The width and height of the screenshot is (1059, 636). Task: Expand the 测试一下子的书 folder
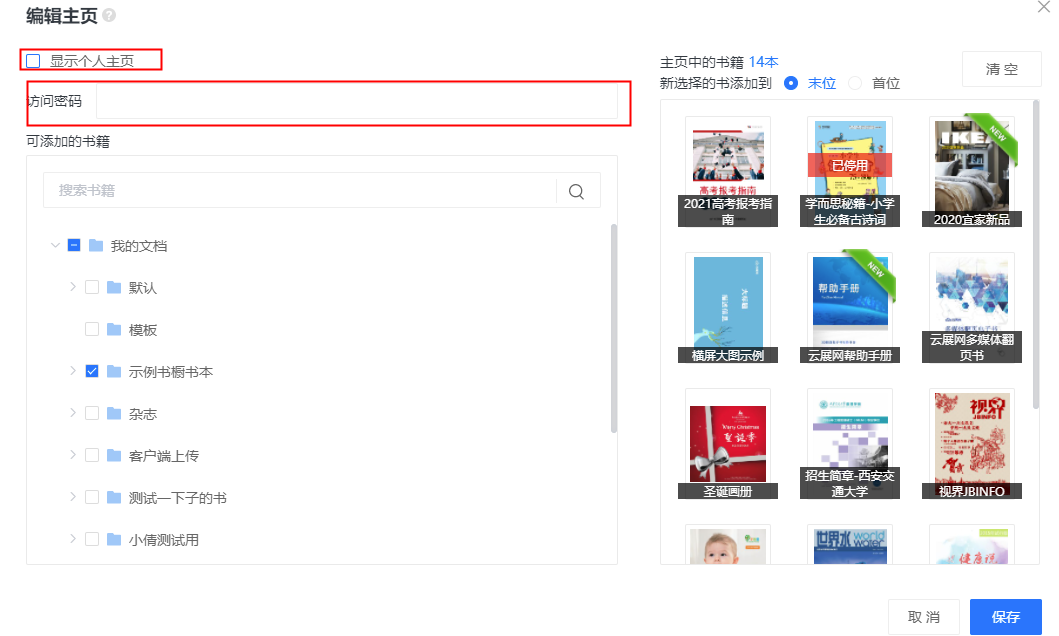pos(73,497)
